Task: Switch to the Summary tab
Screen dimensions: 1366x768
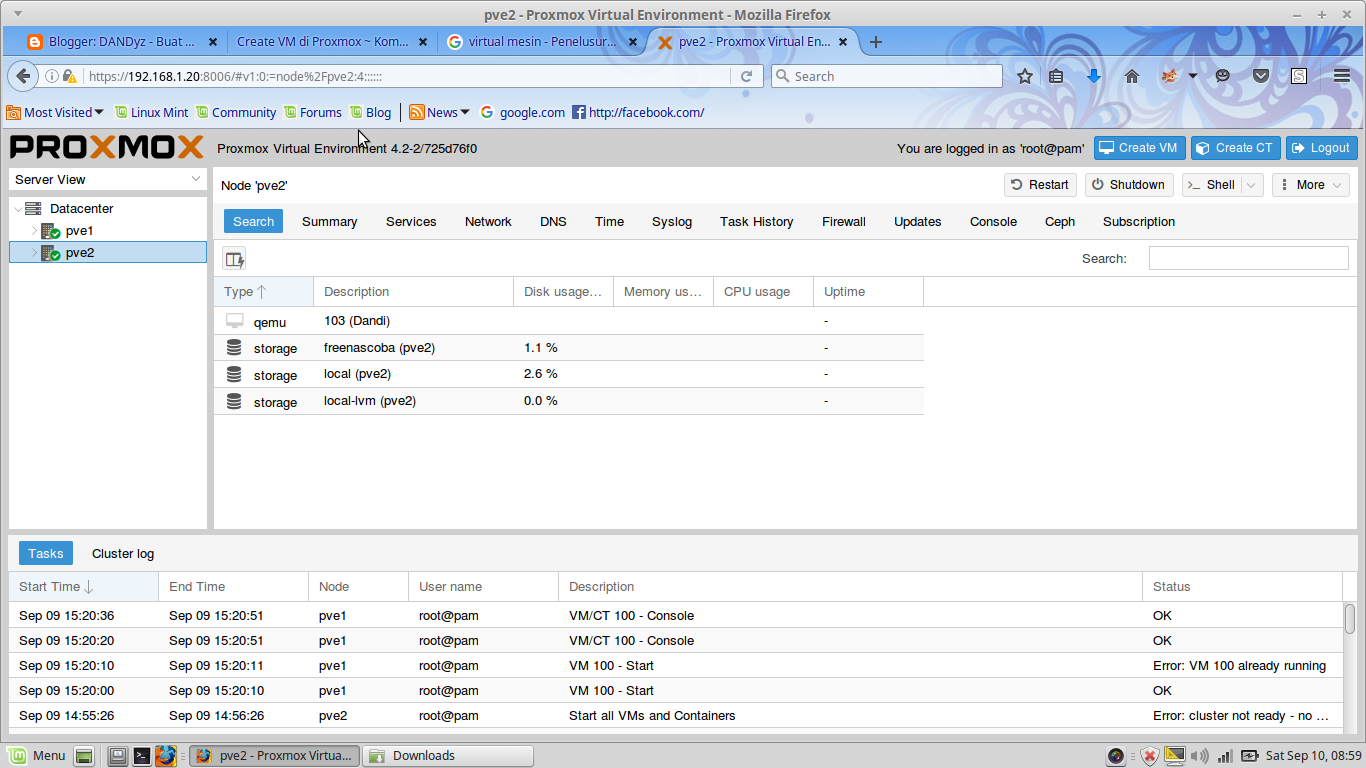Action: (x=329, y=222)
